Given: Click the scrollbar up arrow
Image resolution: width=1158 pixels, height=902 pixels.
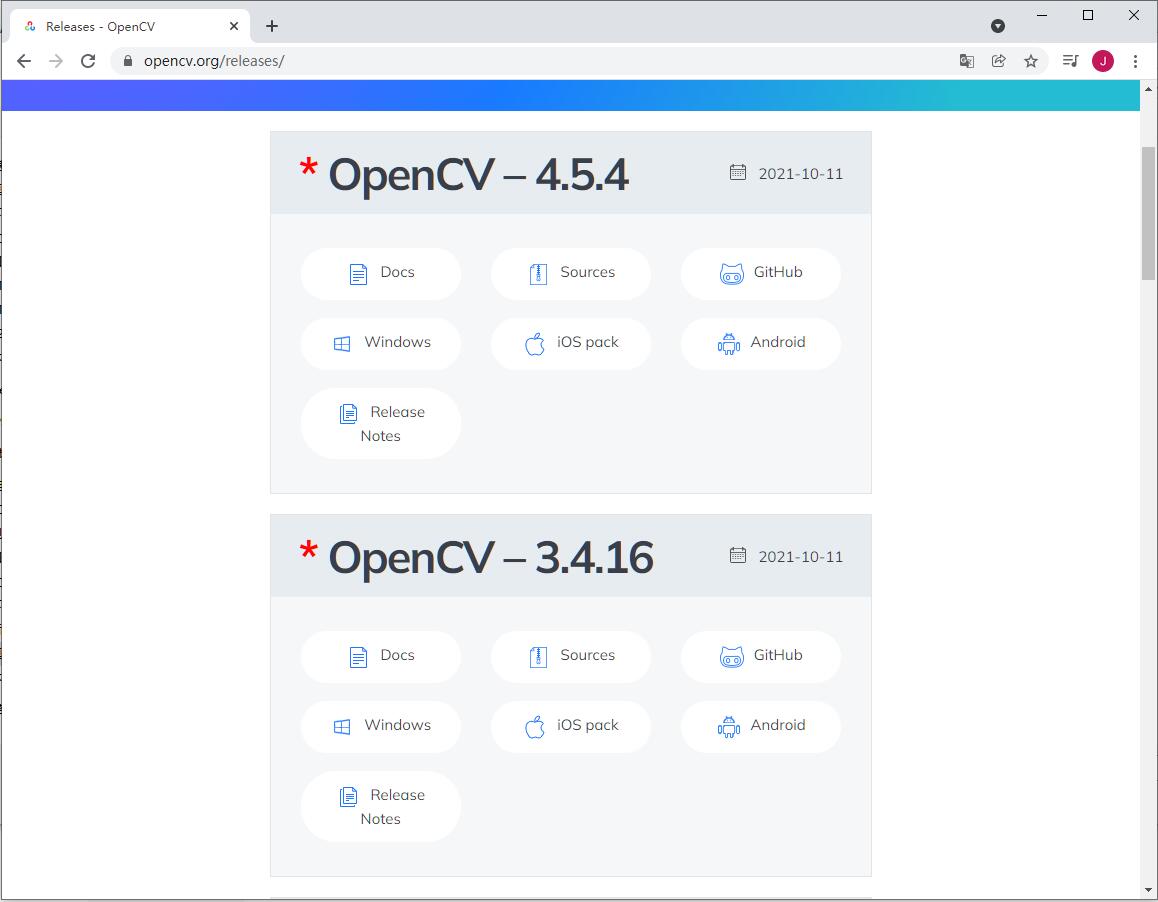Looking at the screenshot, I should (1148, 89).
